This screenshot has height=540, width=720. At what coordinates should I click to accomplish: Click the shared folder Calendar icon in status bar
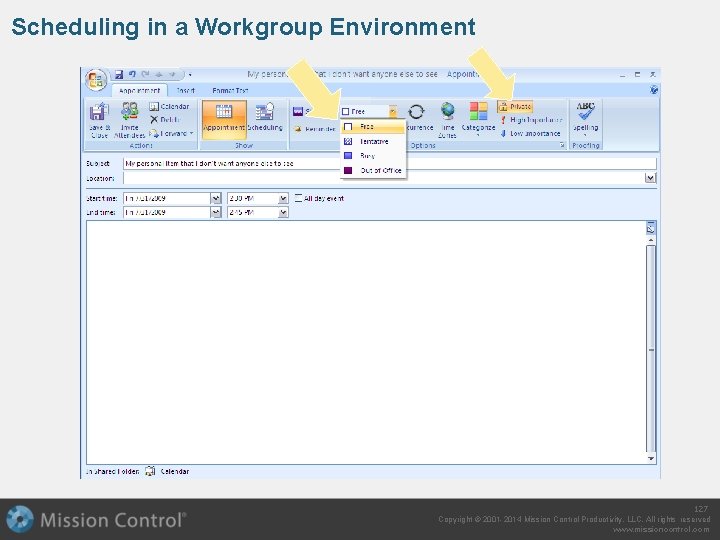[x=150, y=471]
